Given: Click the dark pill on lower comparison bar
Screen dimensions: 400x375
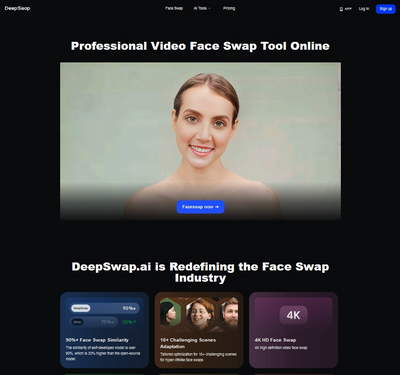Looking at the screenshot, I should point(77,322).
